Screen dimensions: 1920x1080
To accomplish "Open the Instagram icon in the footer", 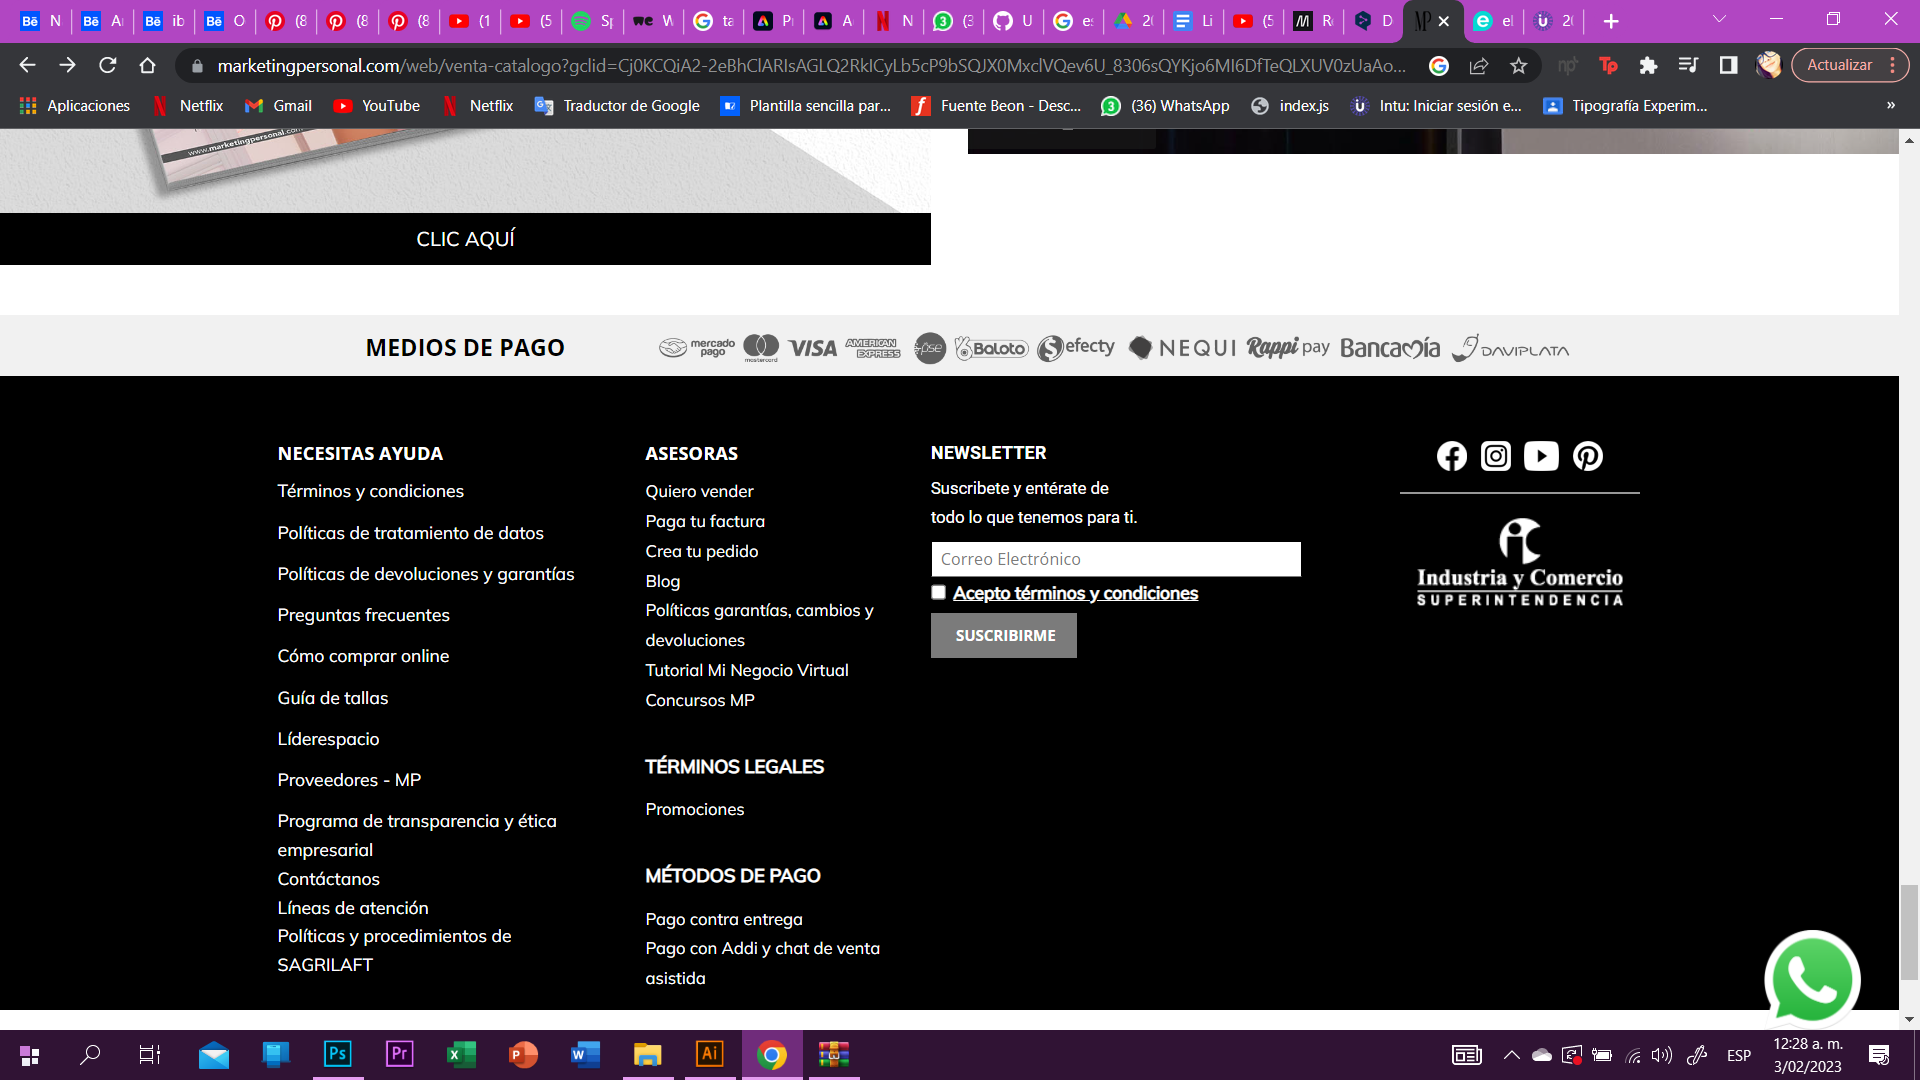I will pos(1496,456).
